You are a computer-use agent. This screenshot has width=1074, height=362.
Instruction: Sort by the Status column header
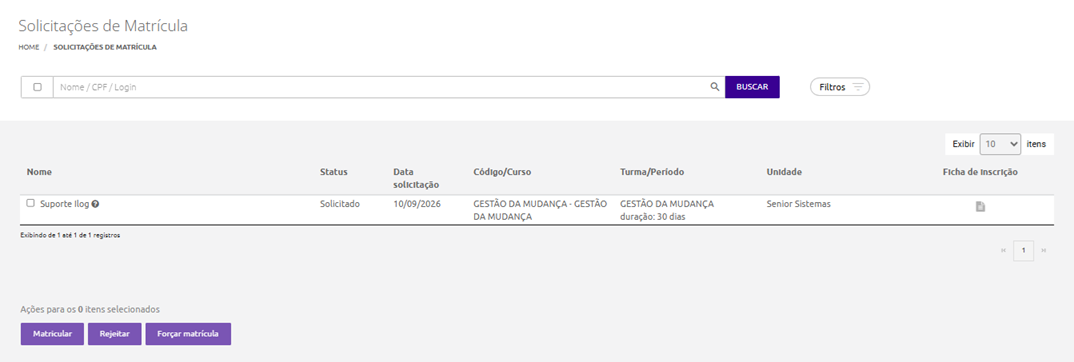pyautogui.click(x=334, y=172)
